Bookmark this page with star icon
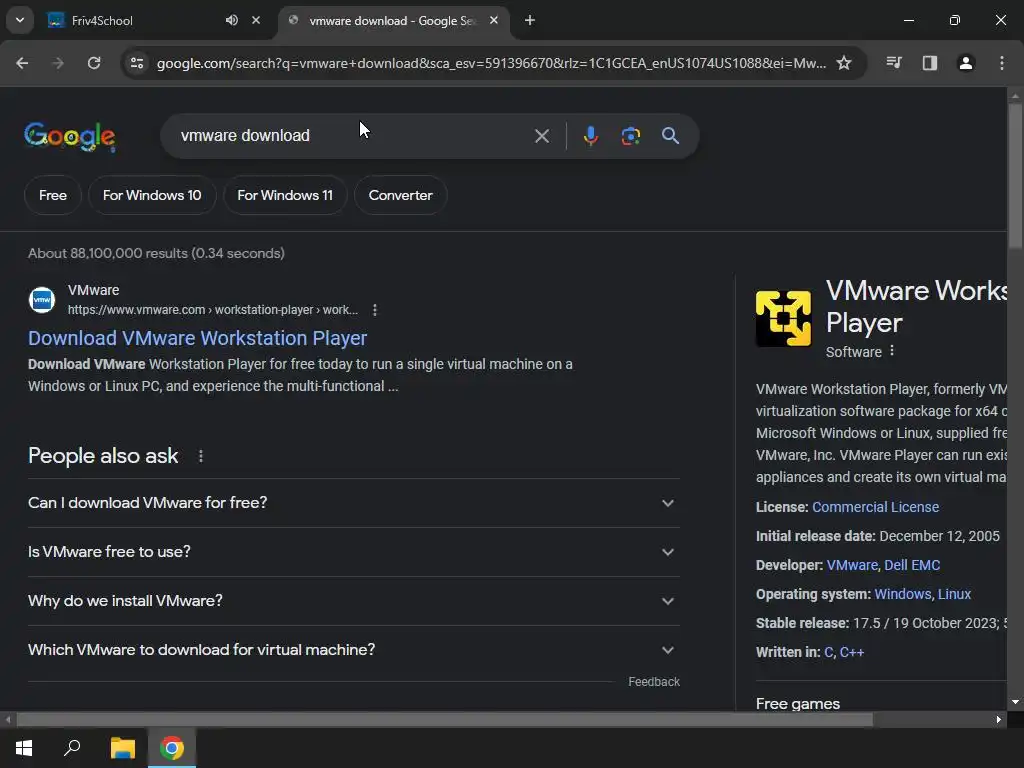 [844, 63]
